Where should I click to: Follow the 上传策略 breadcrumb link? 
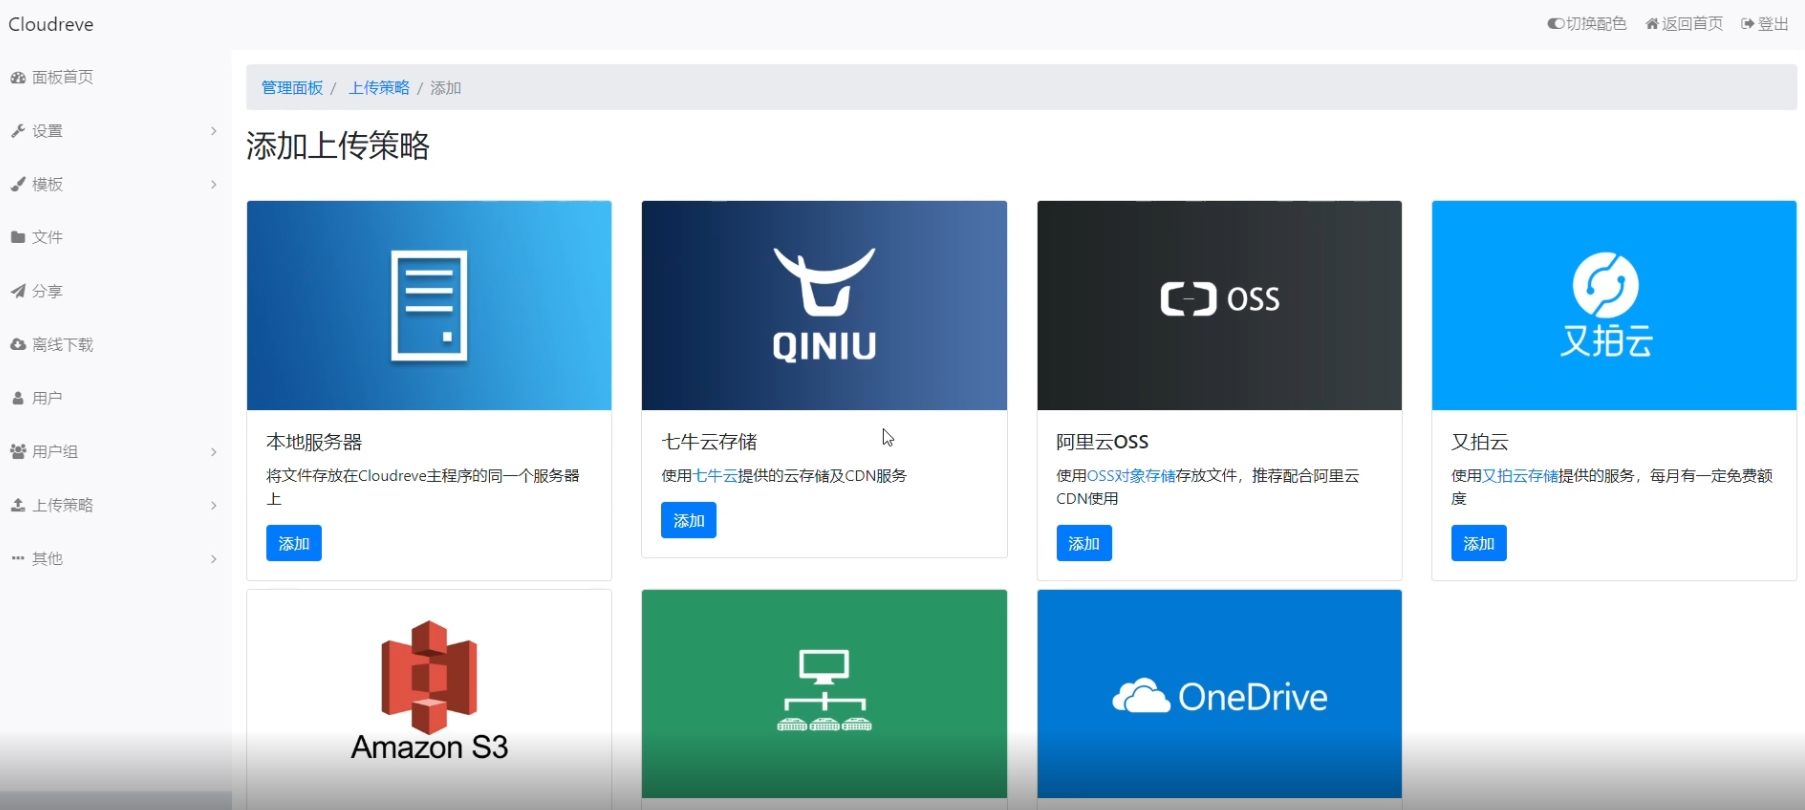(379, 88)
